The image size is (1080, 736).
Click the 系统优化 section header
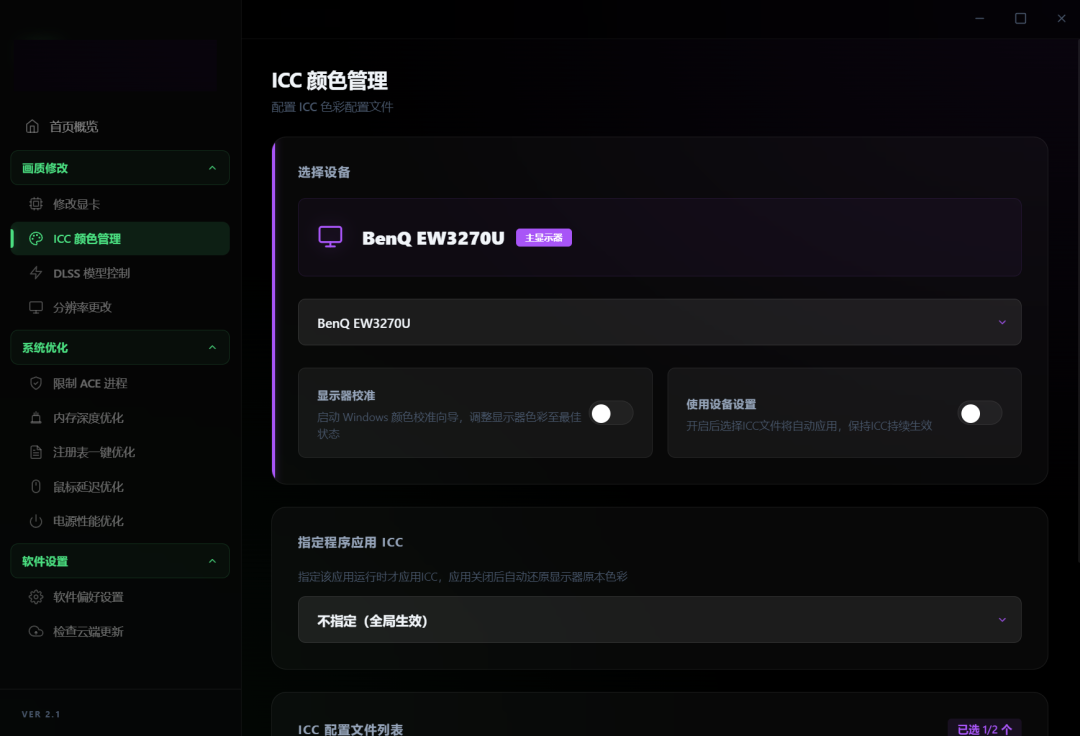tap(120, 348)
